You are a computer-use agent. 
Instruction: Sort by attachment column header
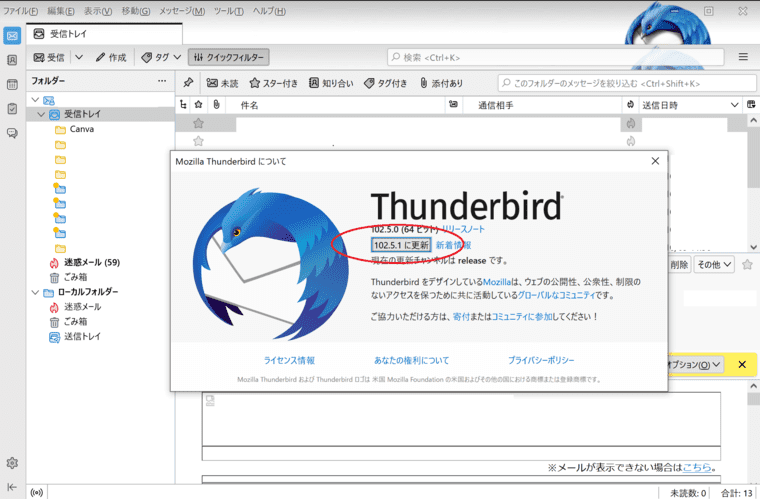[216, 105]
